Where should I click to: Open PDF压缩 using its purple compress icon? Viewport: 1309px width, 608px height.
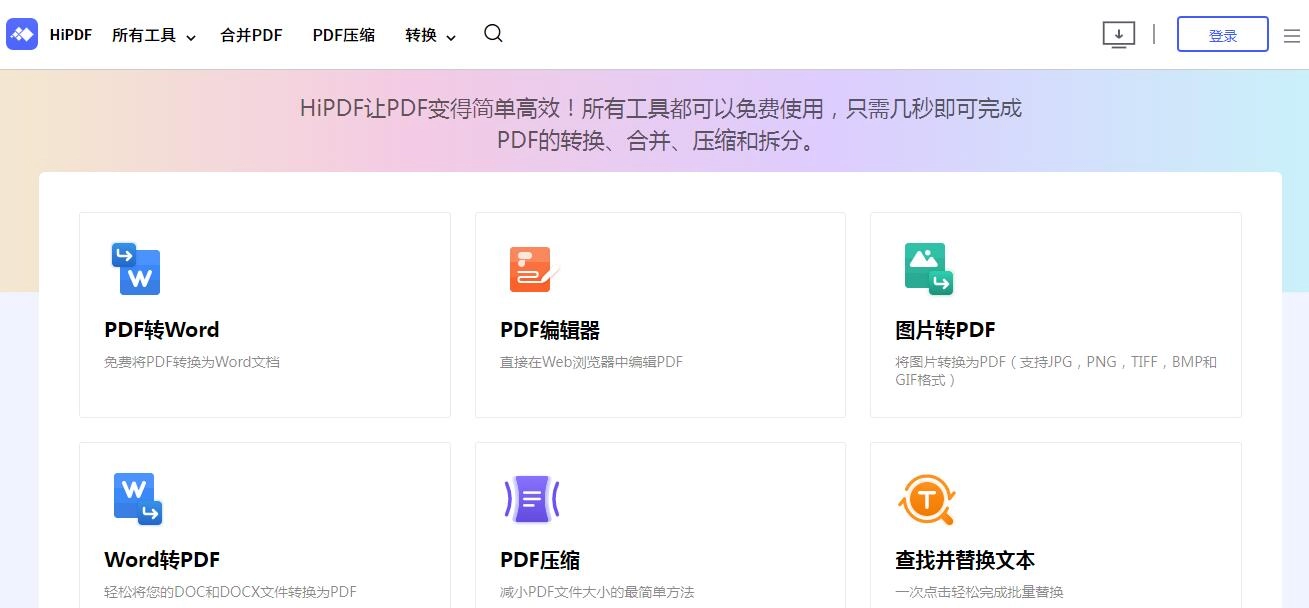pos(531,498)
